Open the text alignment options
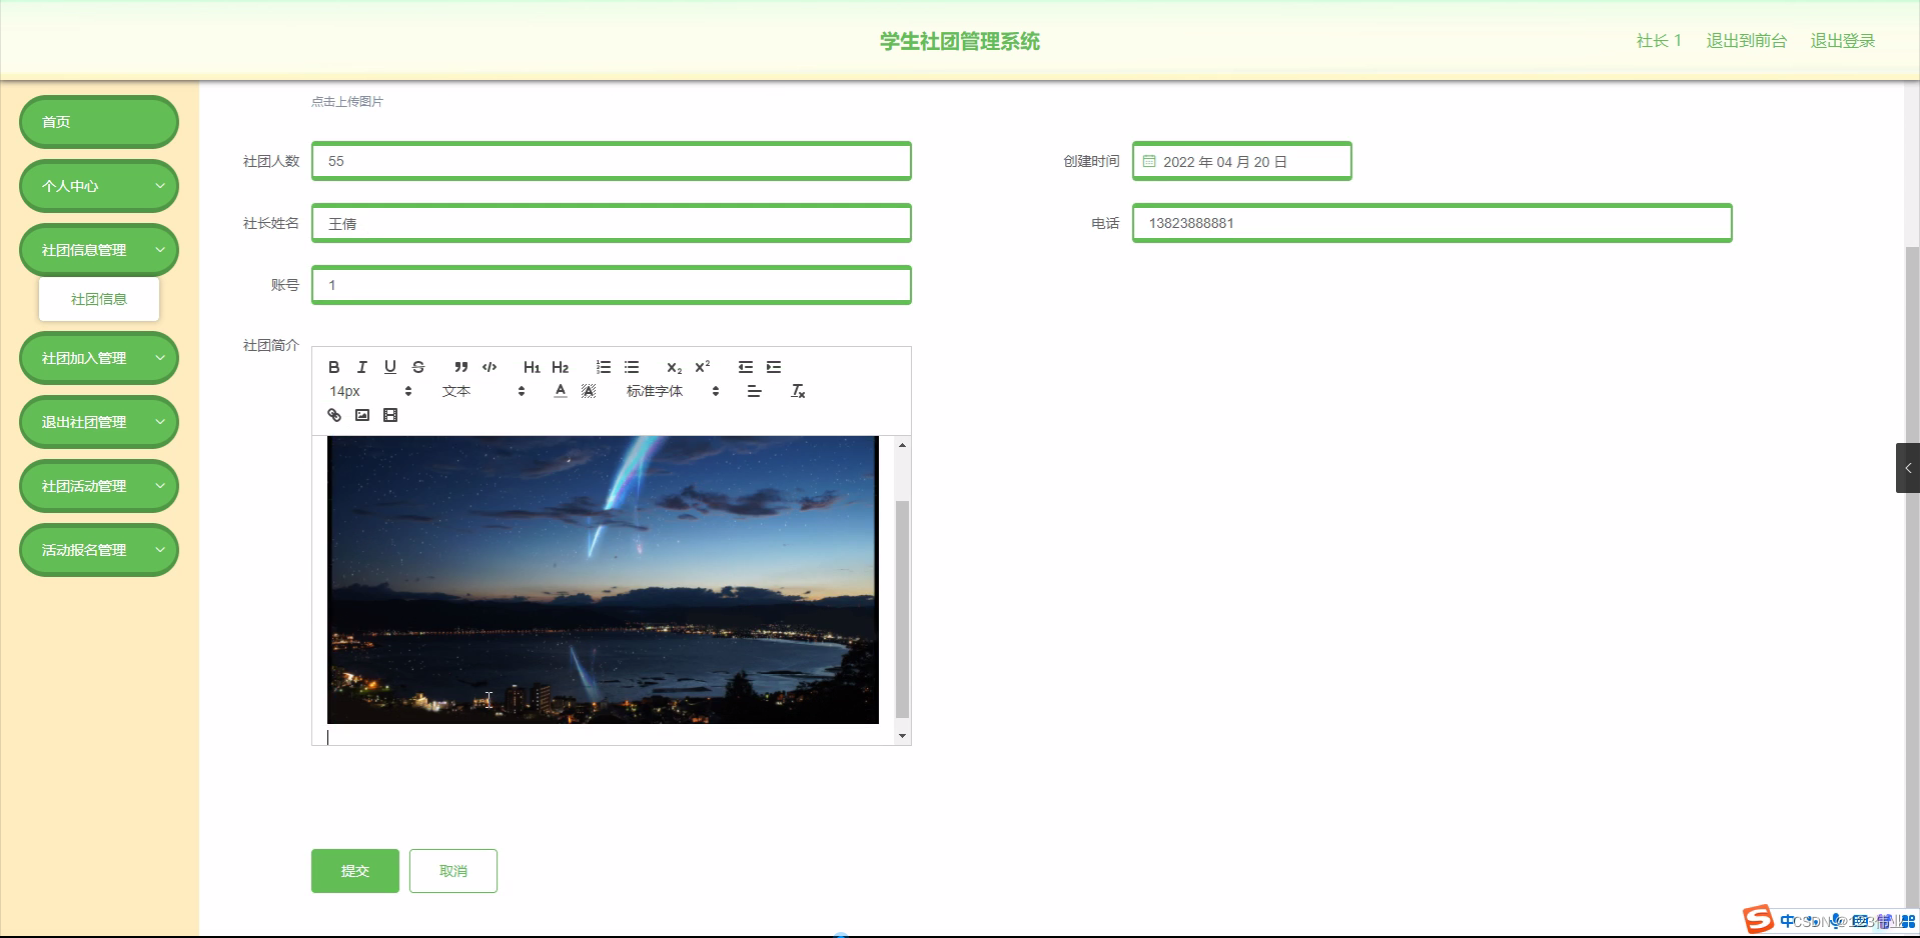The width and height of the screenshot is (1920, 938). pyautogui.click(x=754, y=391)
